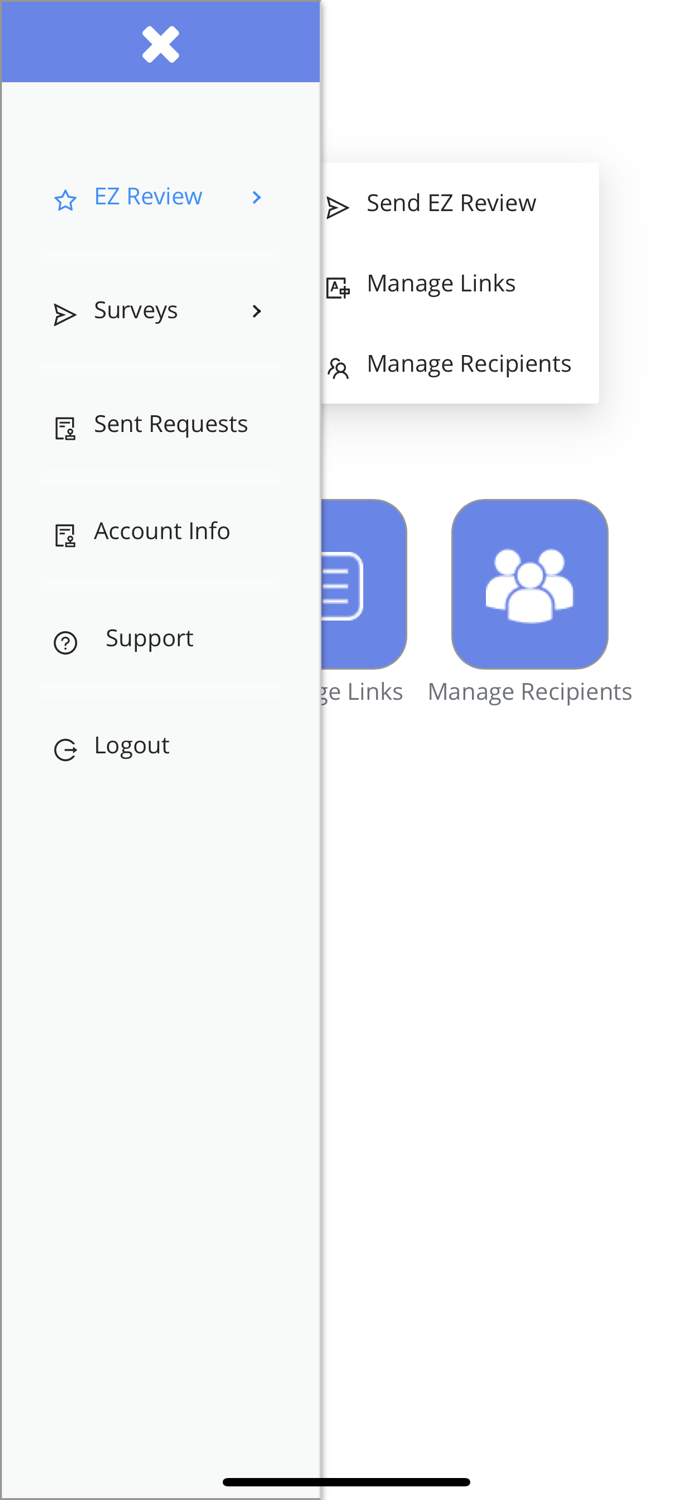Image resolution: width=693 pixels, height=1500 pixels.
Task: Click the star icon beside EZ Review
Action: 65,200
